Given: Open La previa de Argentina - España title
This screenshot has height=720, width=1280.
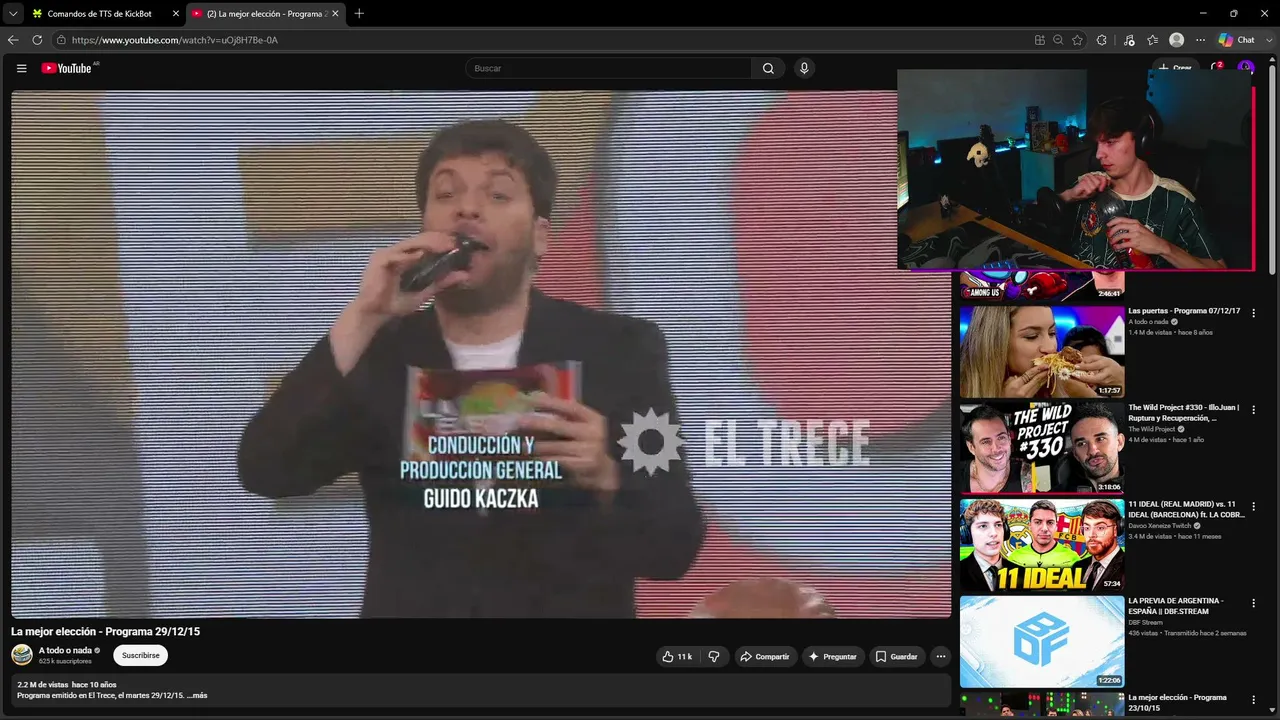Looking at the screenshot, I should click(1176, 606).
